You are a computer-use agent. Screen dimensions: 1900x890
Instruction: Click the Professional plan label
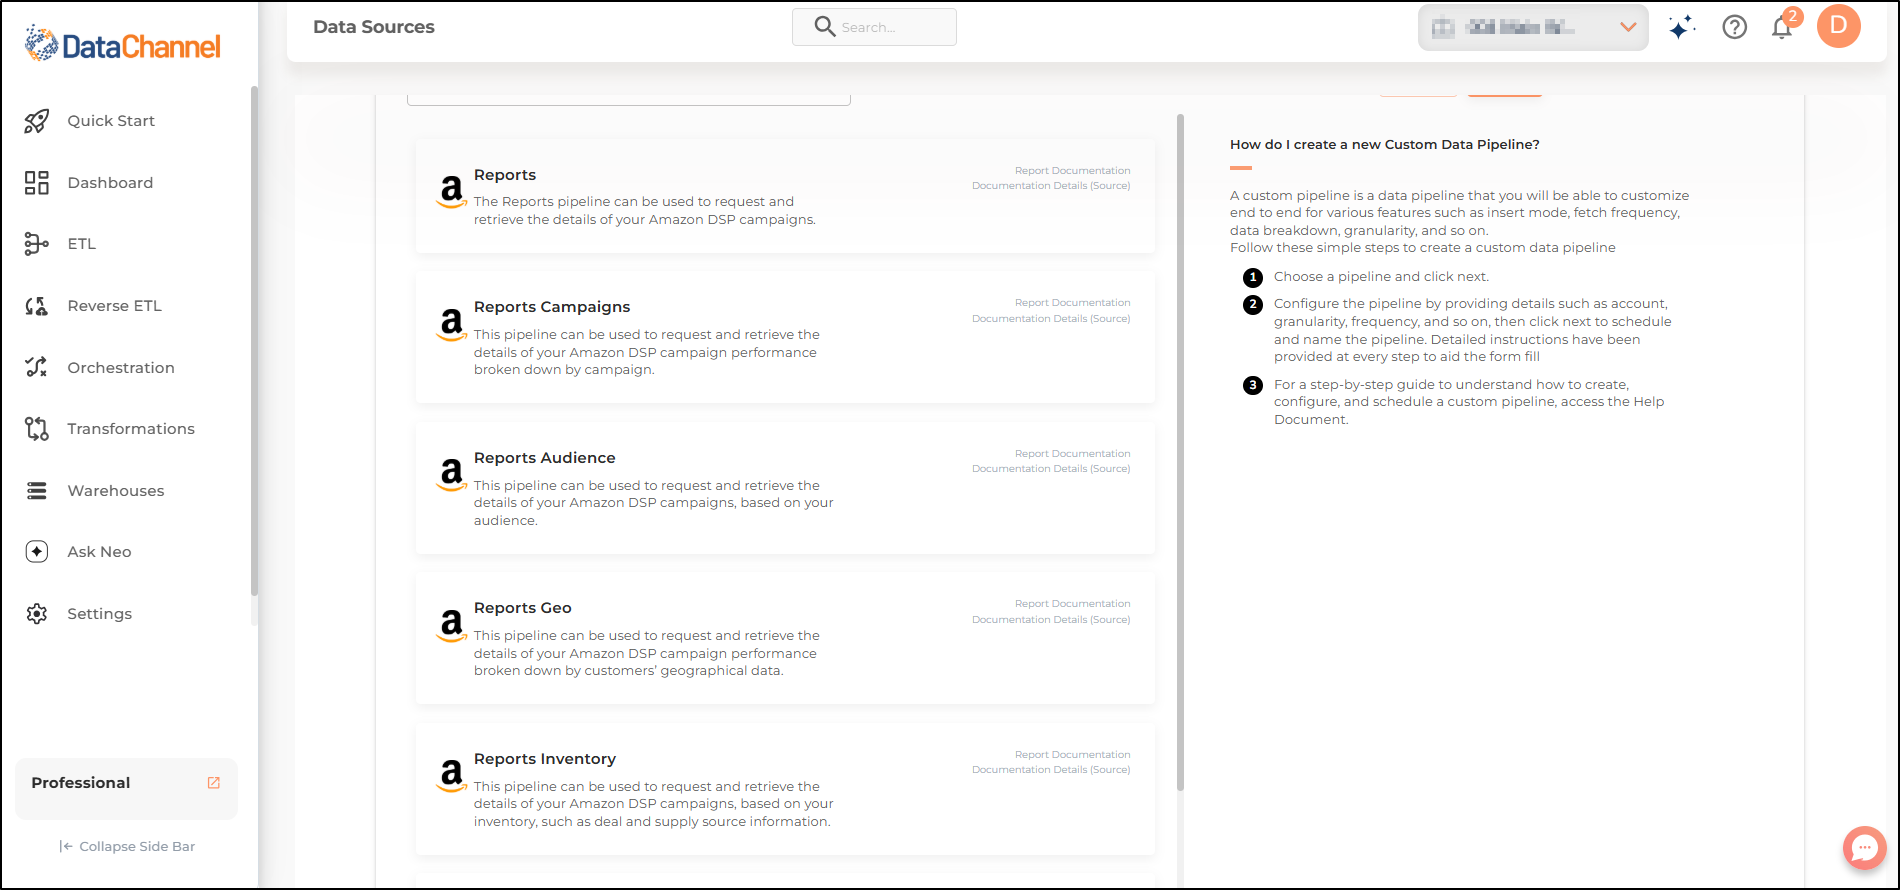tap(81, 783)
